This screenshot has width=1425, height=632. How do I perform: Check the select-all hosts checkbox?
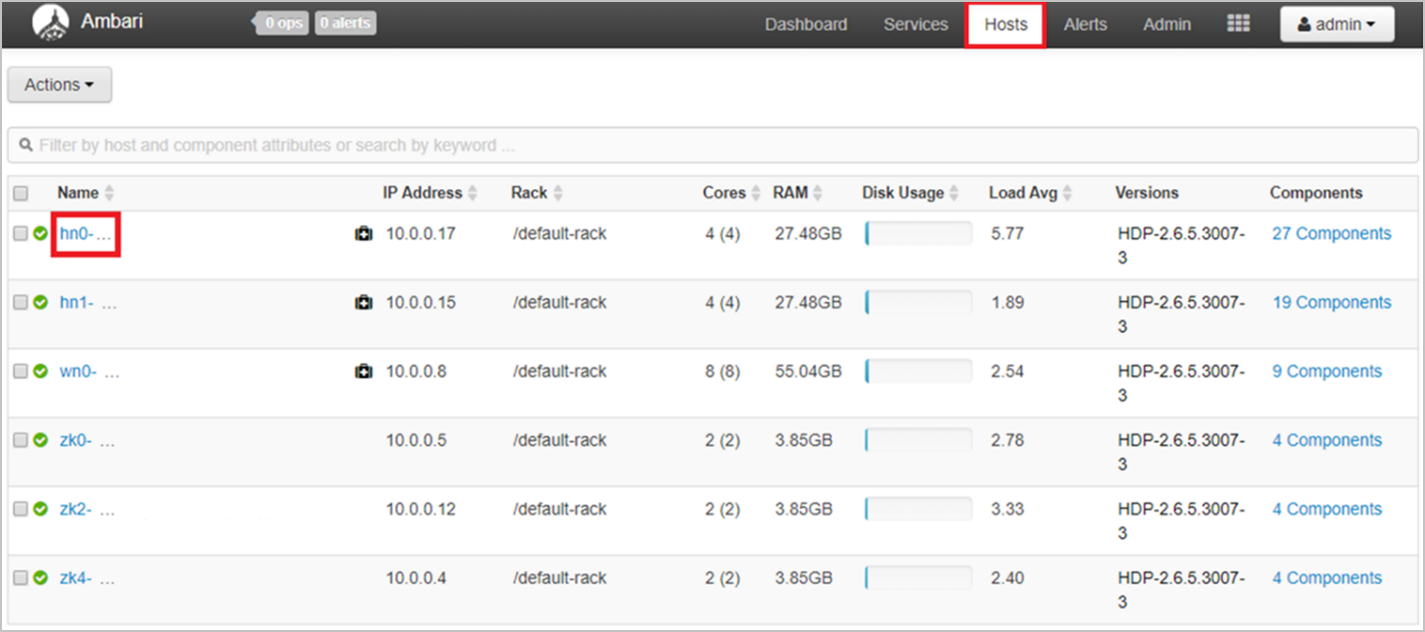[x=20, y=192]
